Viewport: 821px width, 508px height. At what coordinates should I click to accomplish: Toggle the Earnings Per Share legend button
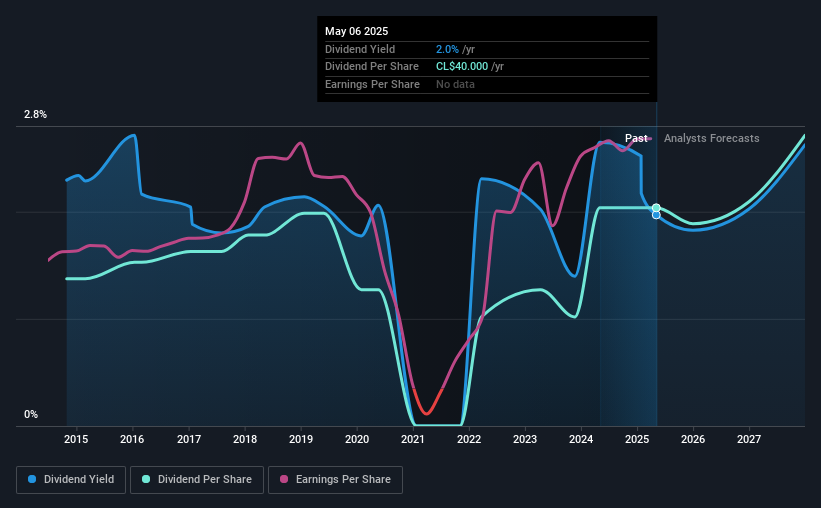click(x=335, y=480)
